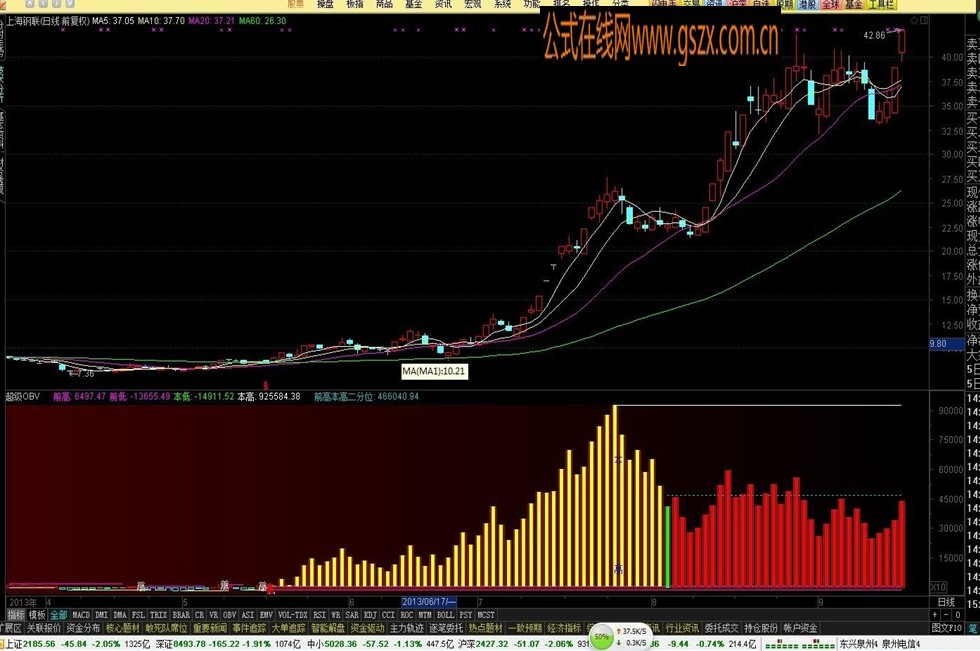Screen dimensions: 980x651
Task: Click the X10 scale label
Action: click(938, 587)
